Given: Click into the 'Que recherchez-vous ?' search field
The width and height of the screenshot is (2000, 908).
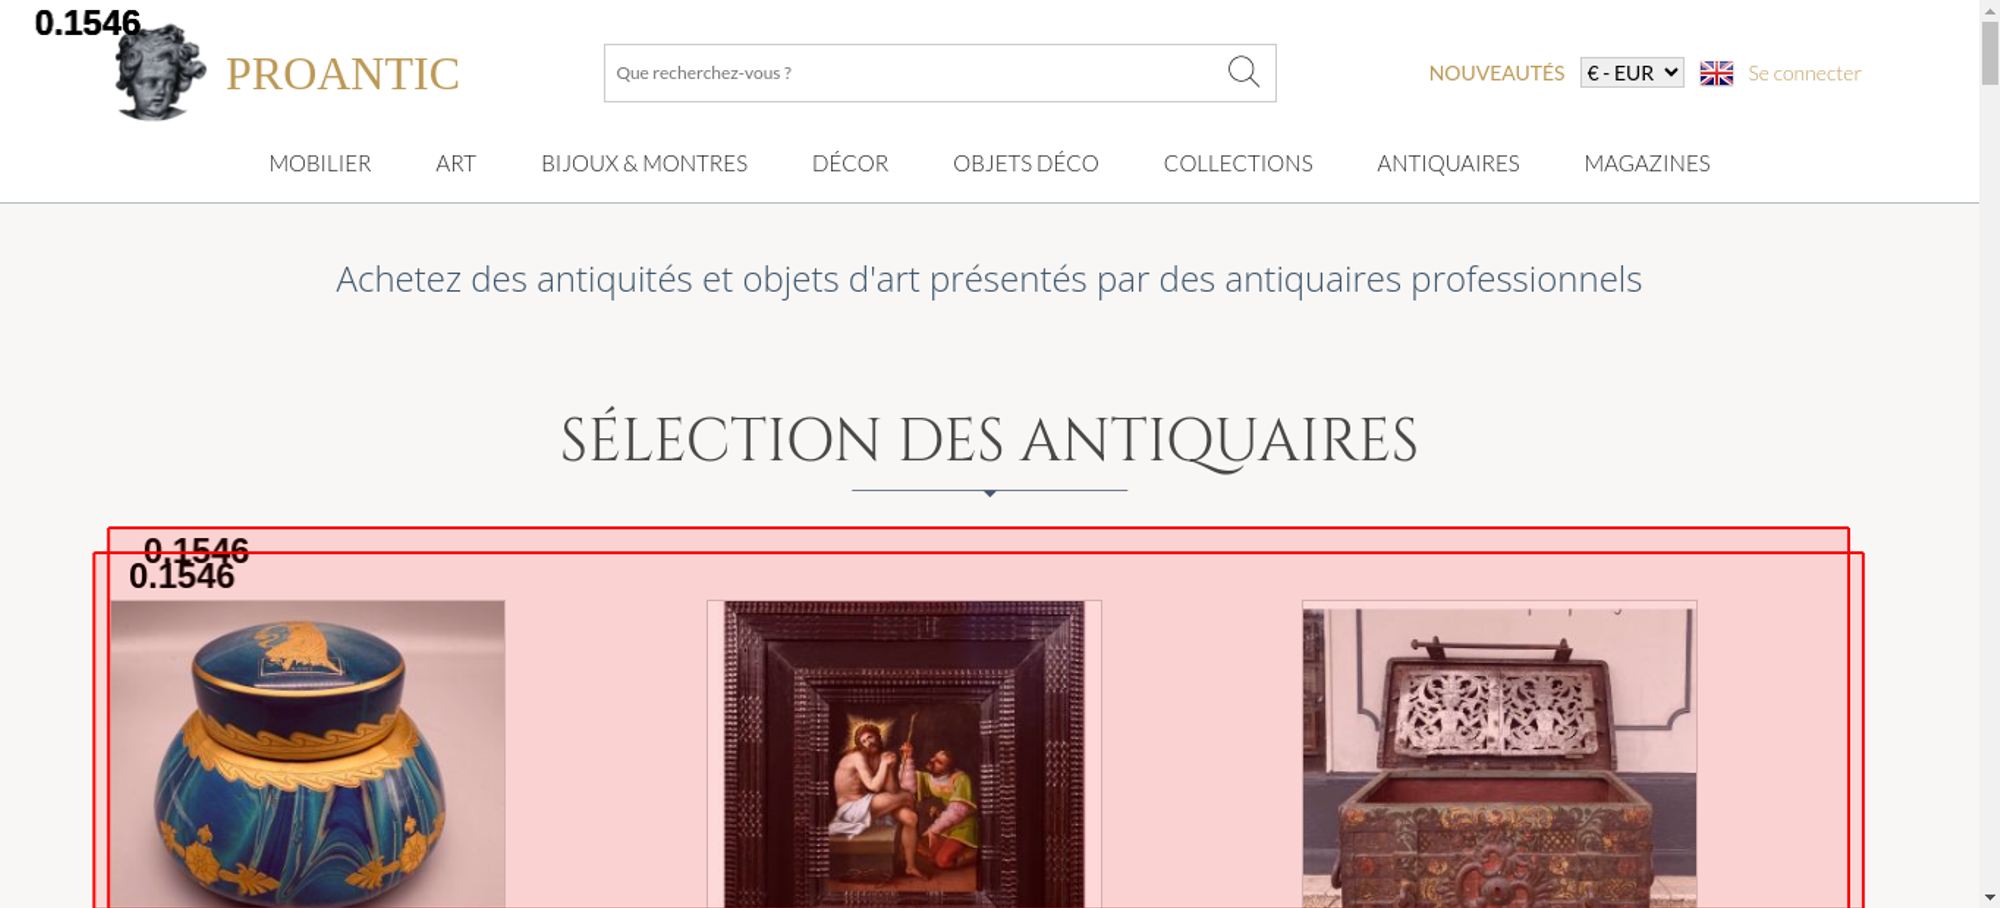Looking at the screenshot, I should coord(915,73).
